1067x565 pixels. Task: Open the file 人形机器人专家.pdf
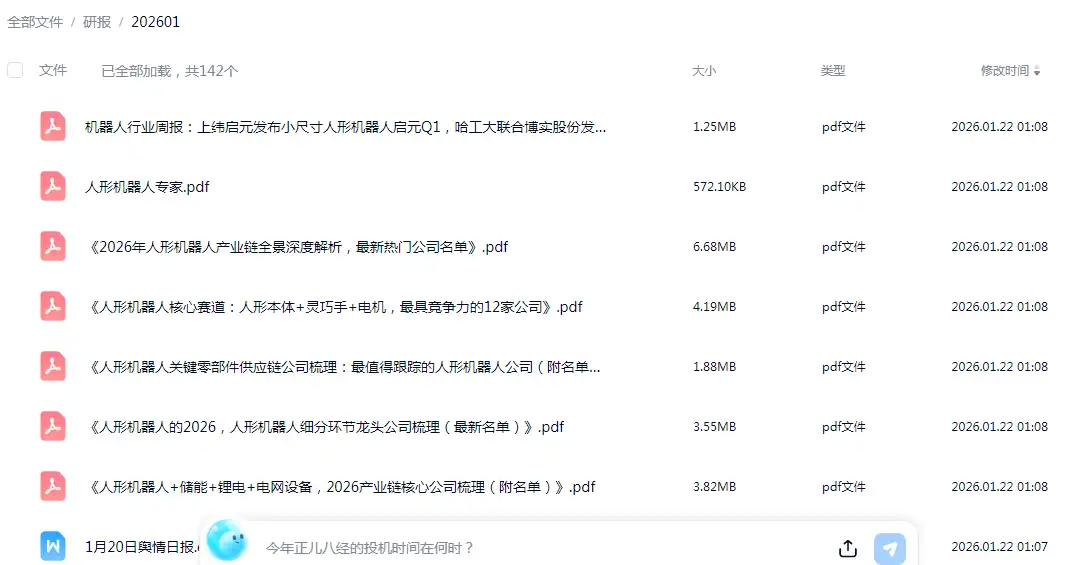click(147, 187)
